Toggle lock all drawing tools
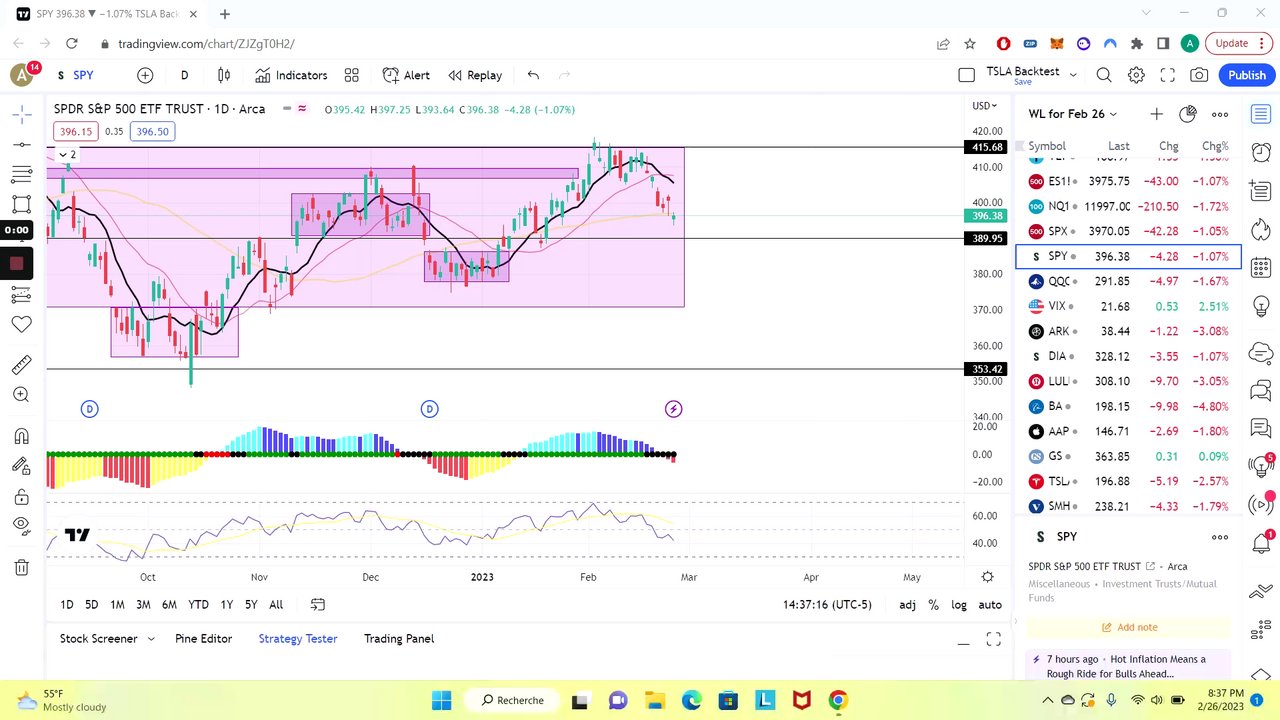The height and width of the screenshot is (720, 1280). pyautogui.click(x=21, y=497)
